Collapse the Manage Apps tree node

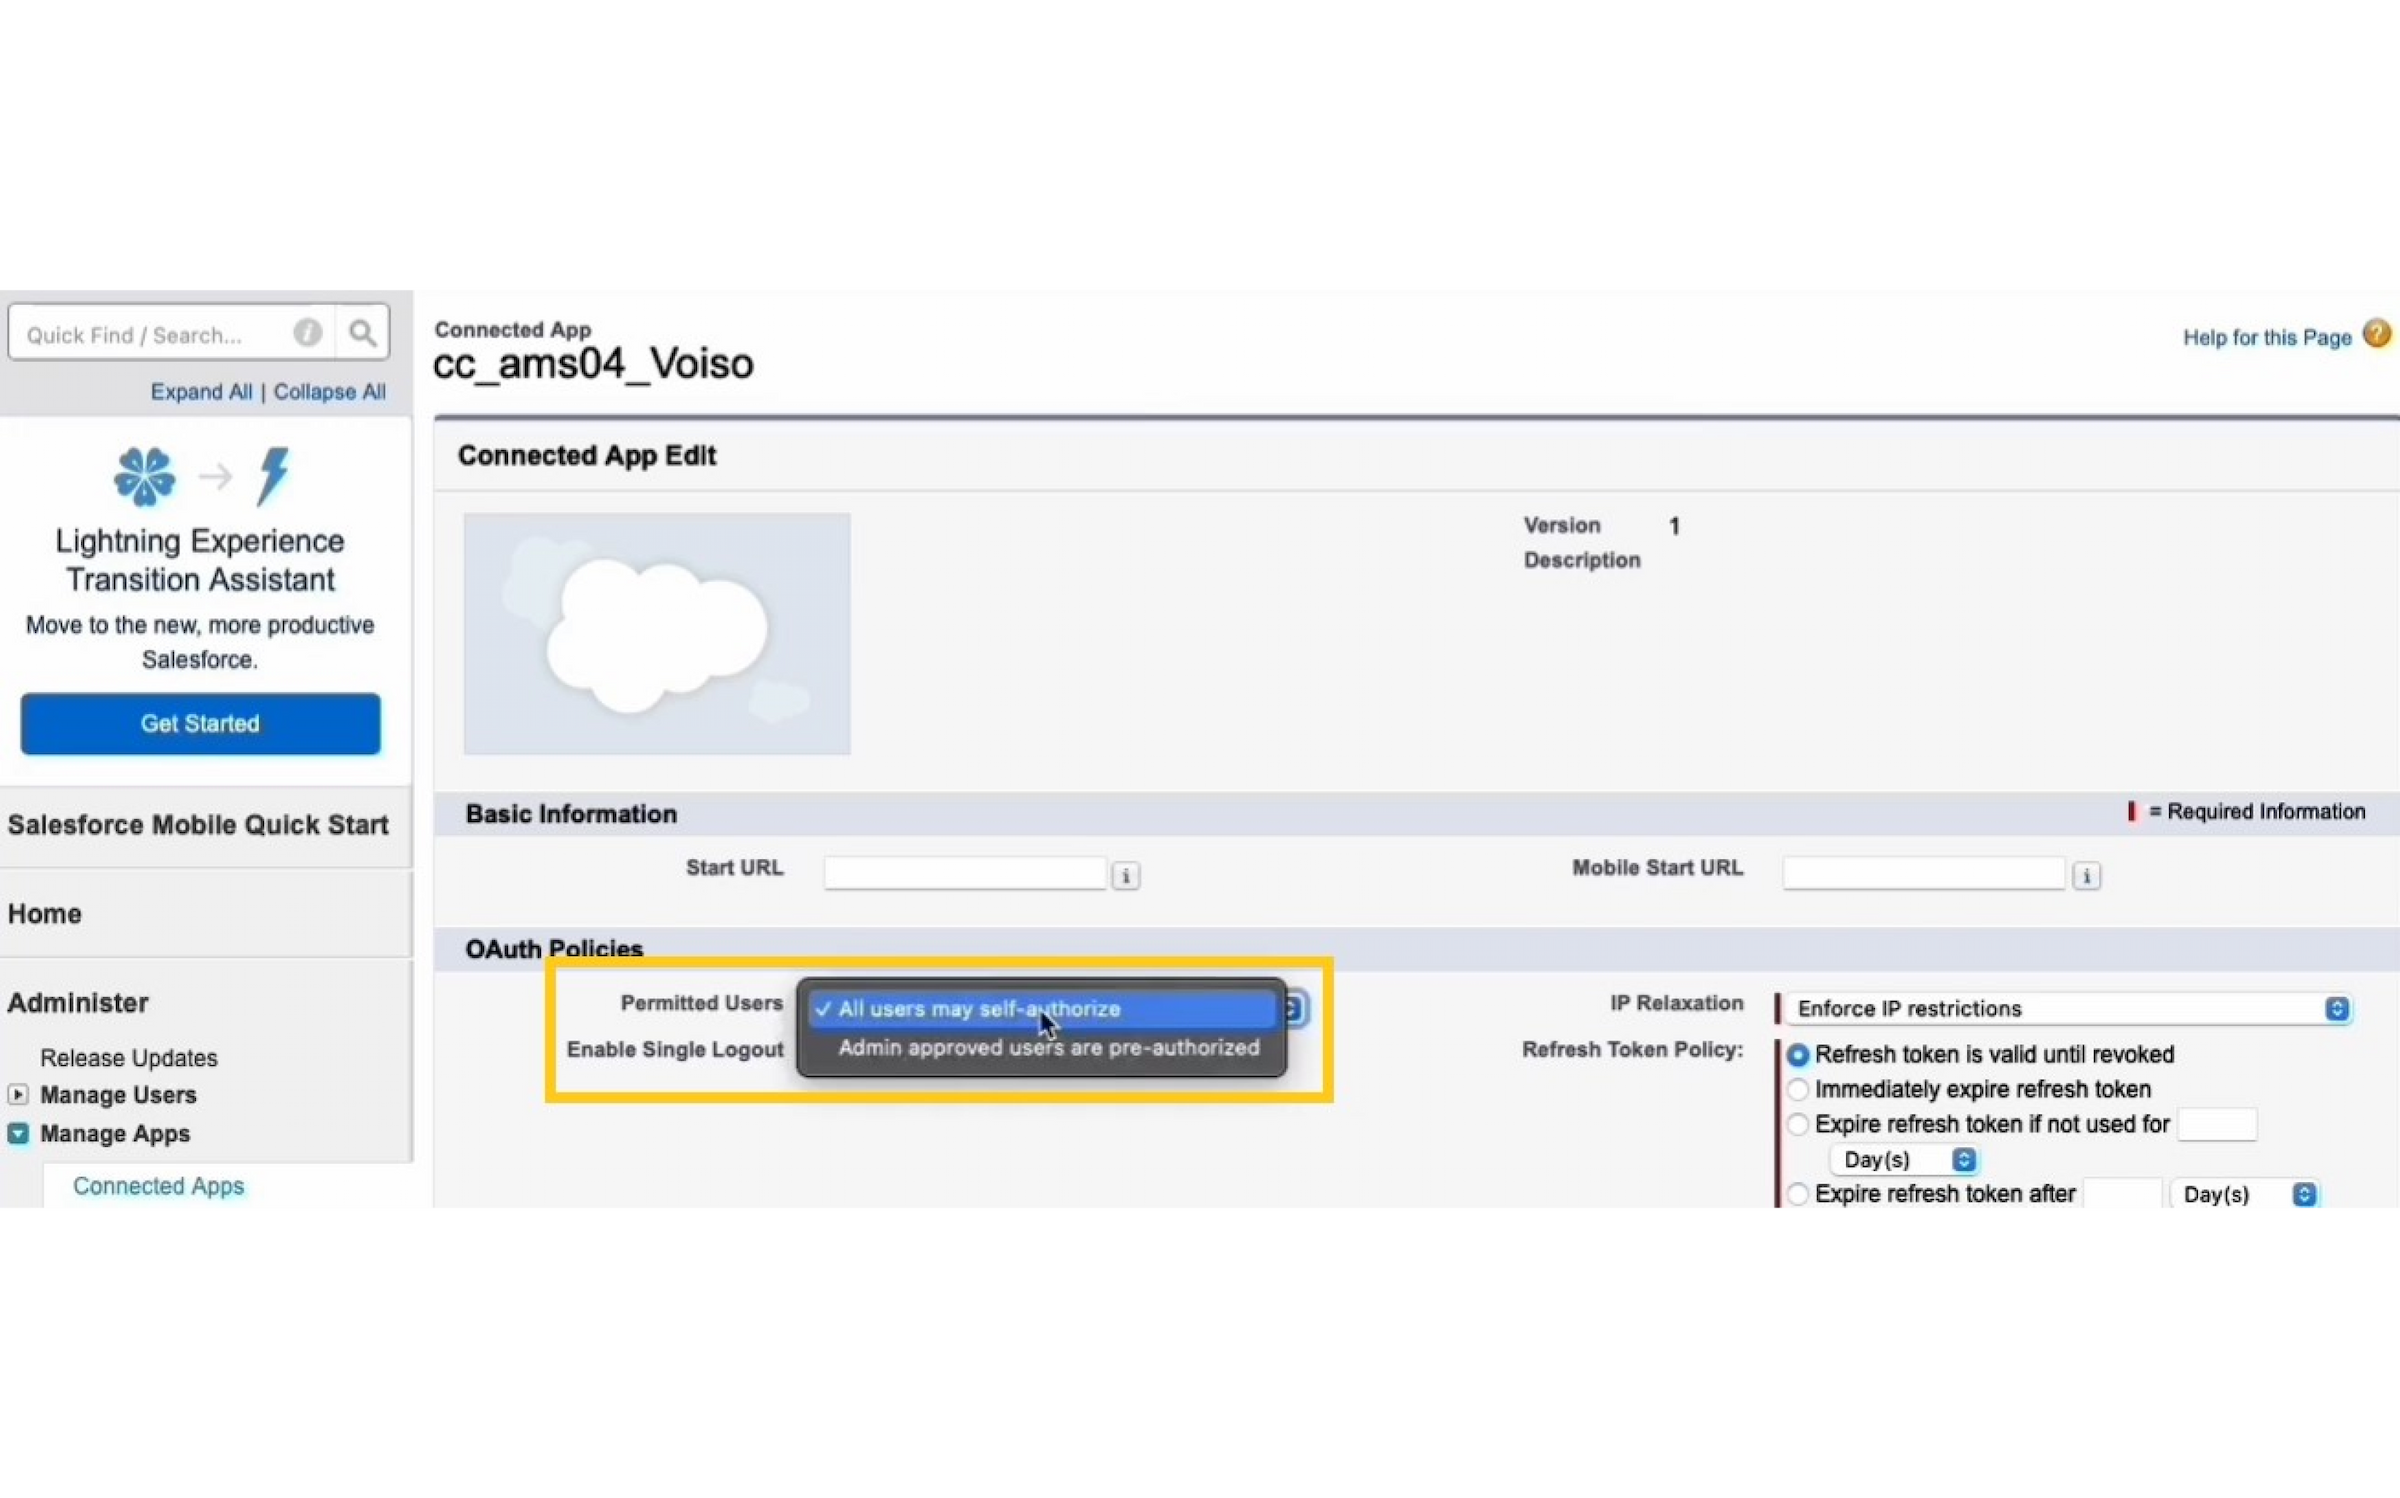click(18, 1133)
